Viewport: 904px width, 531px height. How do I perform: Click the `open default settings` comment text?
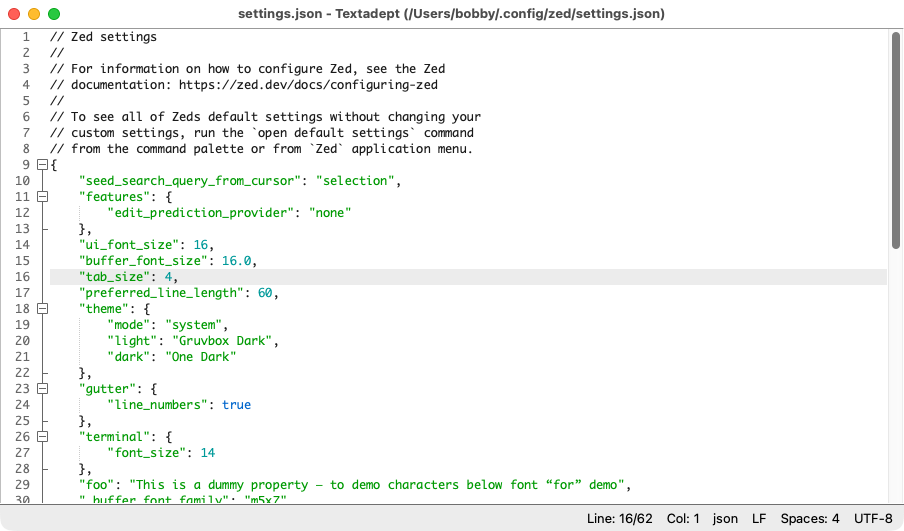(x=334, y=133)
